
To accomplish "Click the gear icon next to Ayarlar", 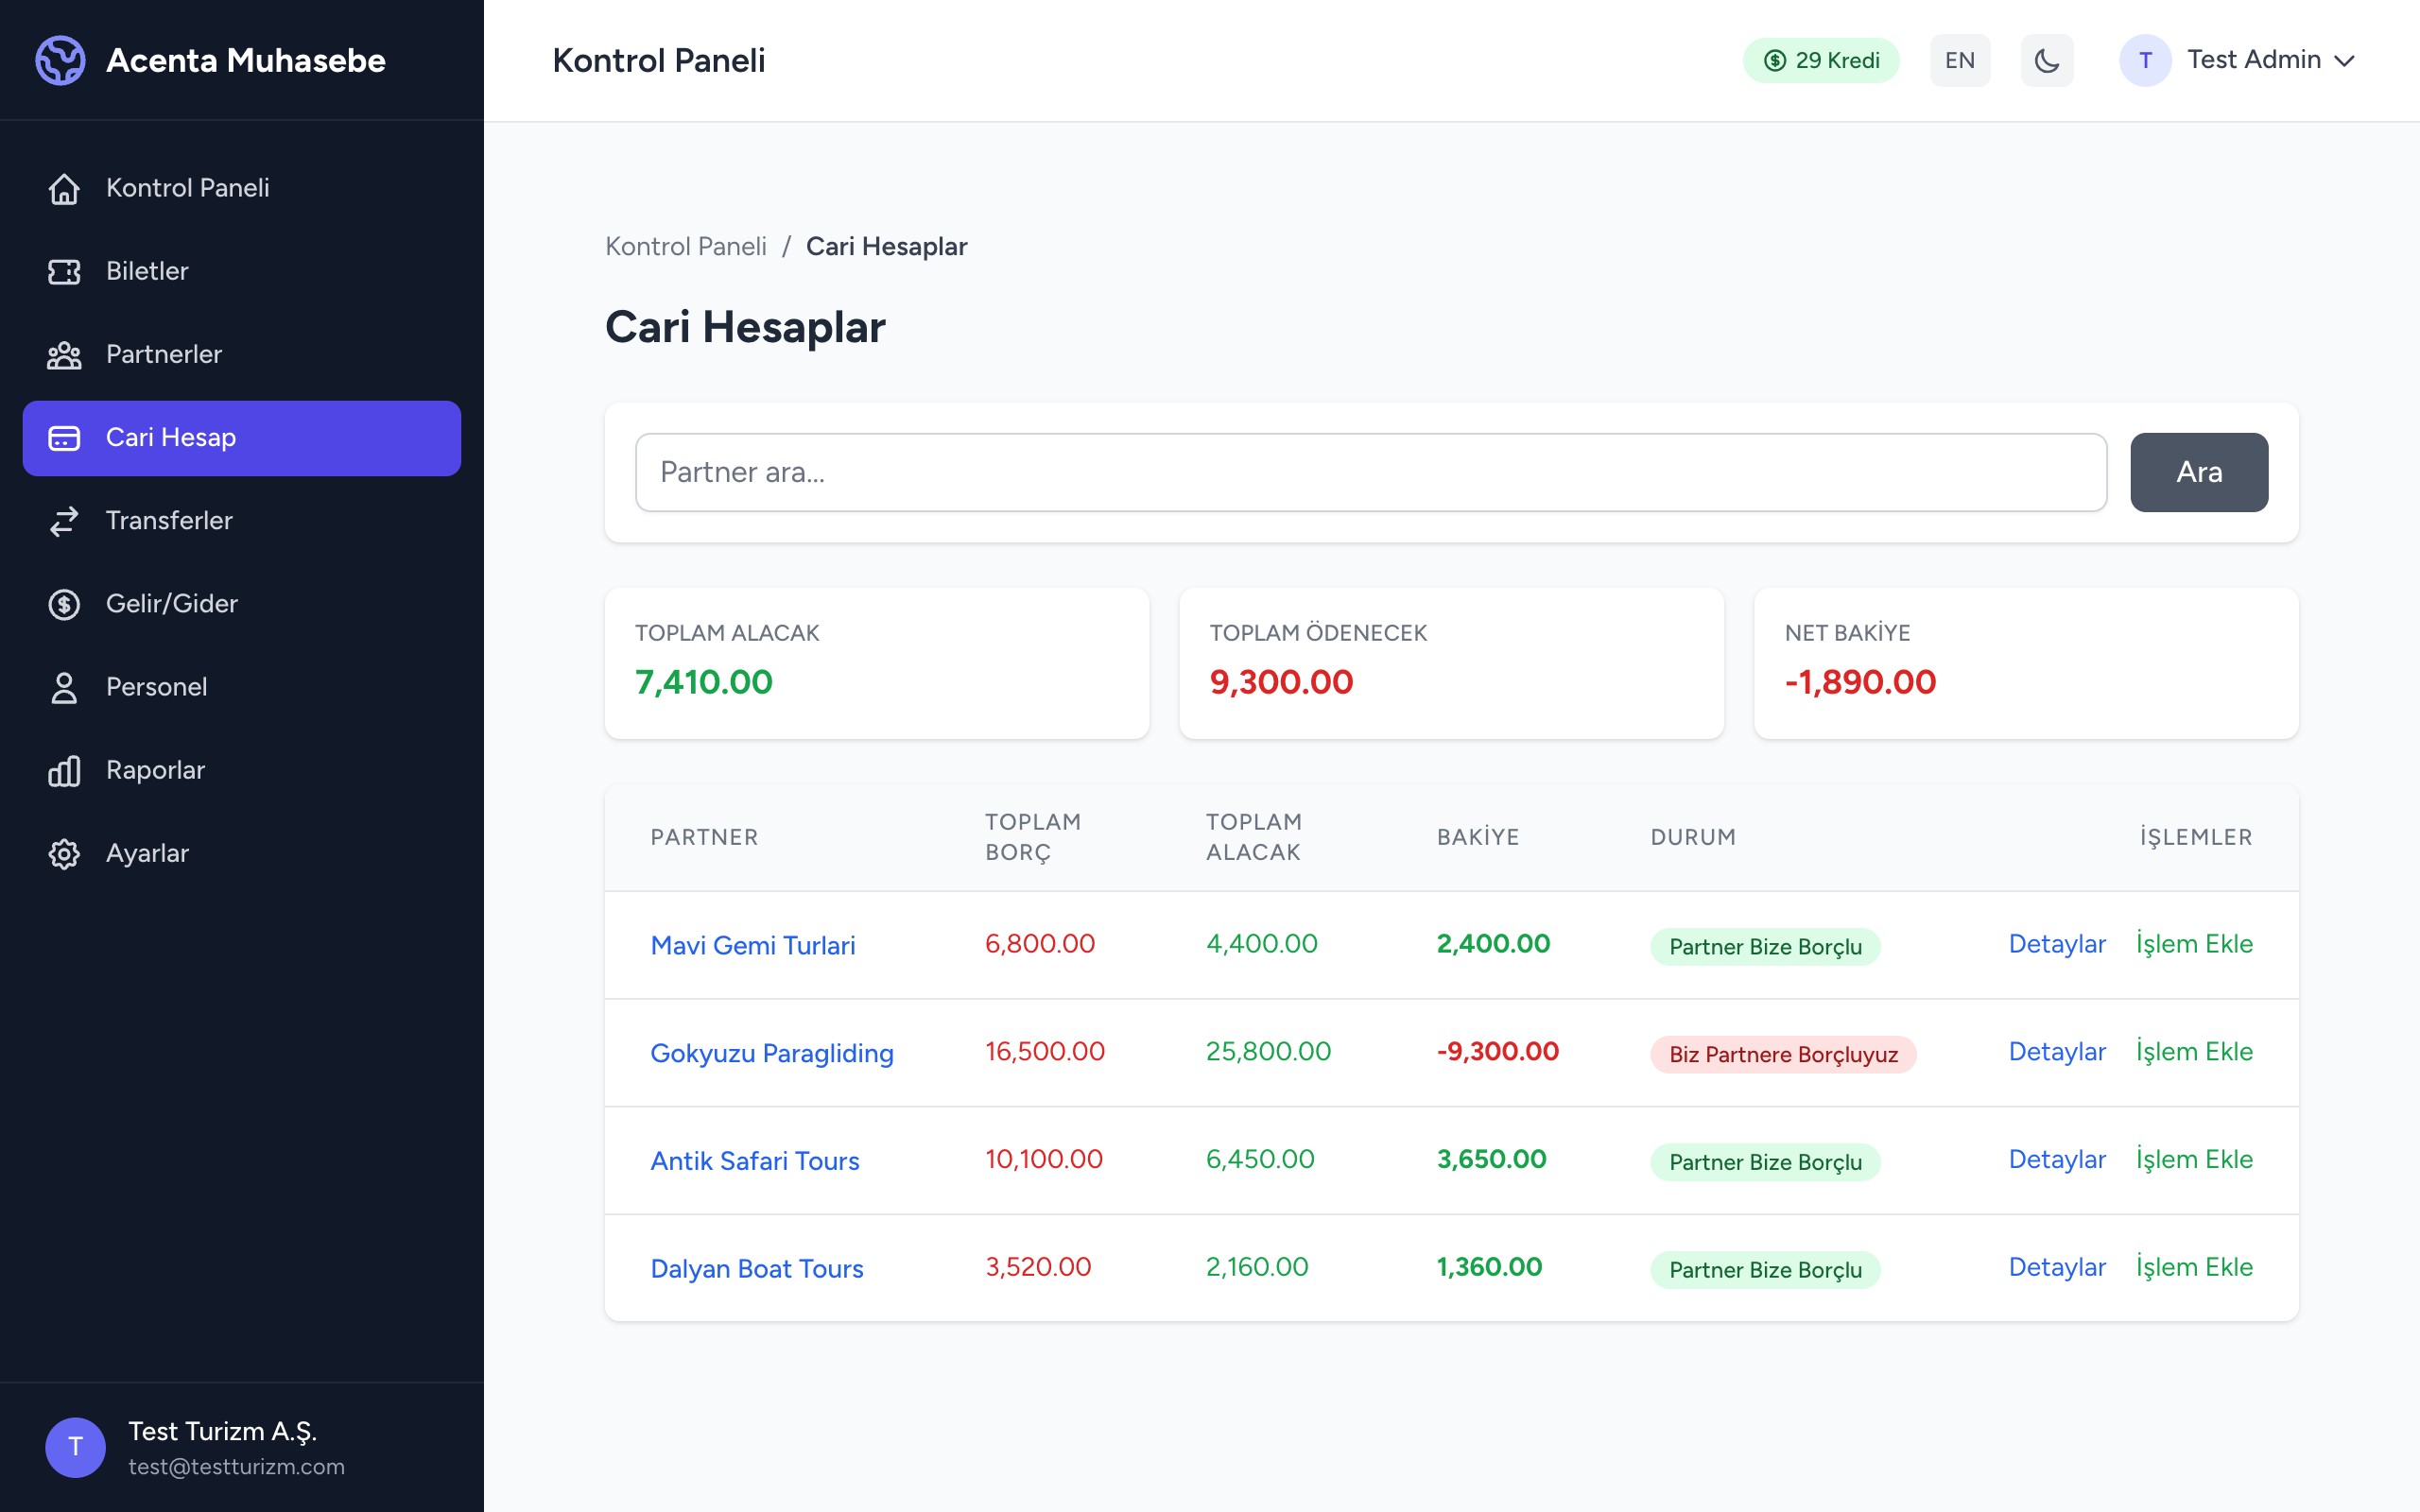I will [x=64, y=854].
